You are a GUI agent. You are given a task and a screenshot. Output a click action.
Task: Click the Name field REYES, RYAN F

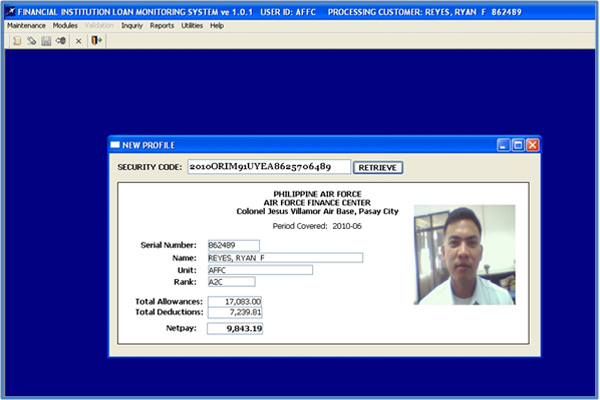click(285, 258)
